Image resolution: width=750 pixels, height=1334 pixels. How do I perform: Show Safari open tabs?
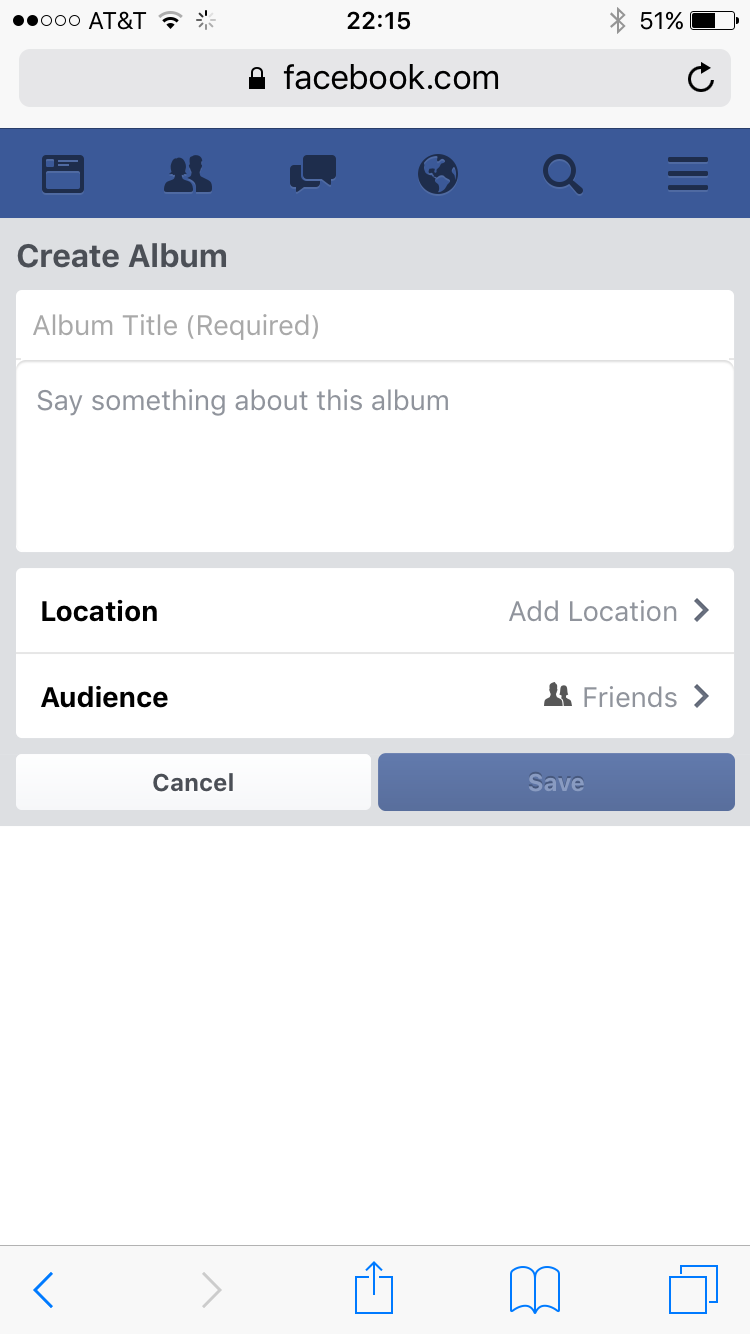point(692,1288)
